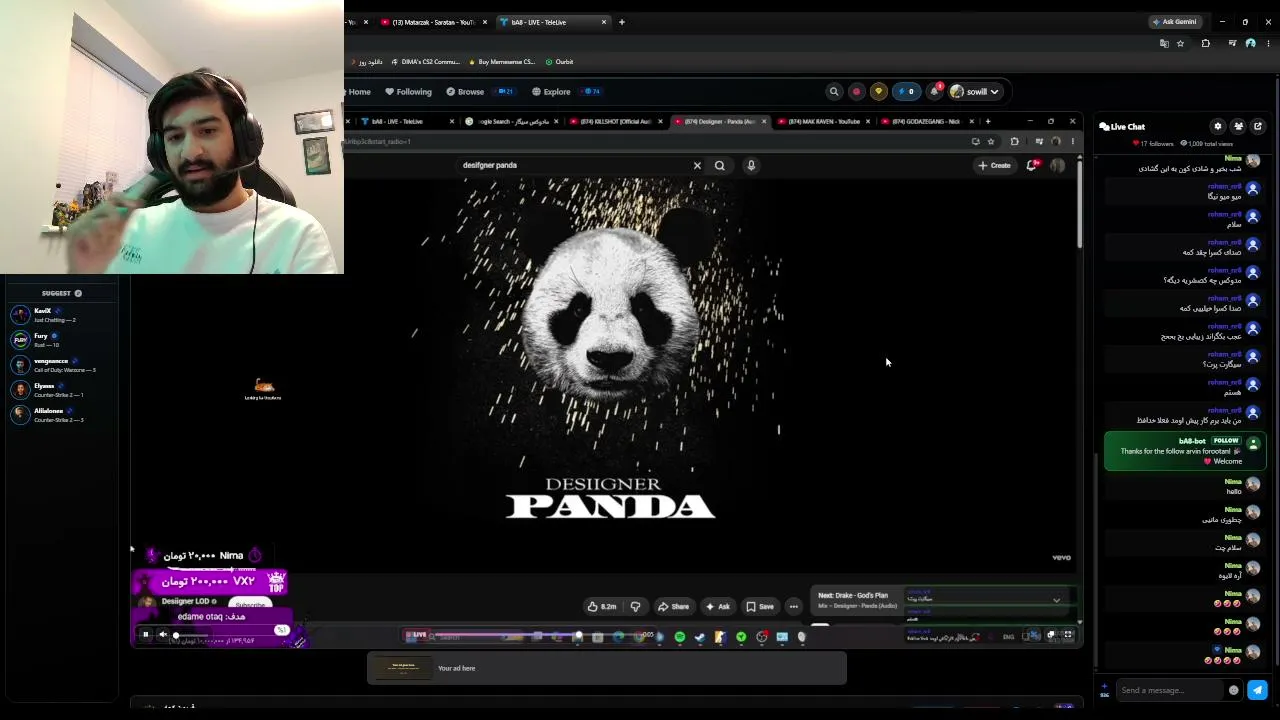Toggle stream fullscreen button

[x=1068, y=635]
